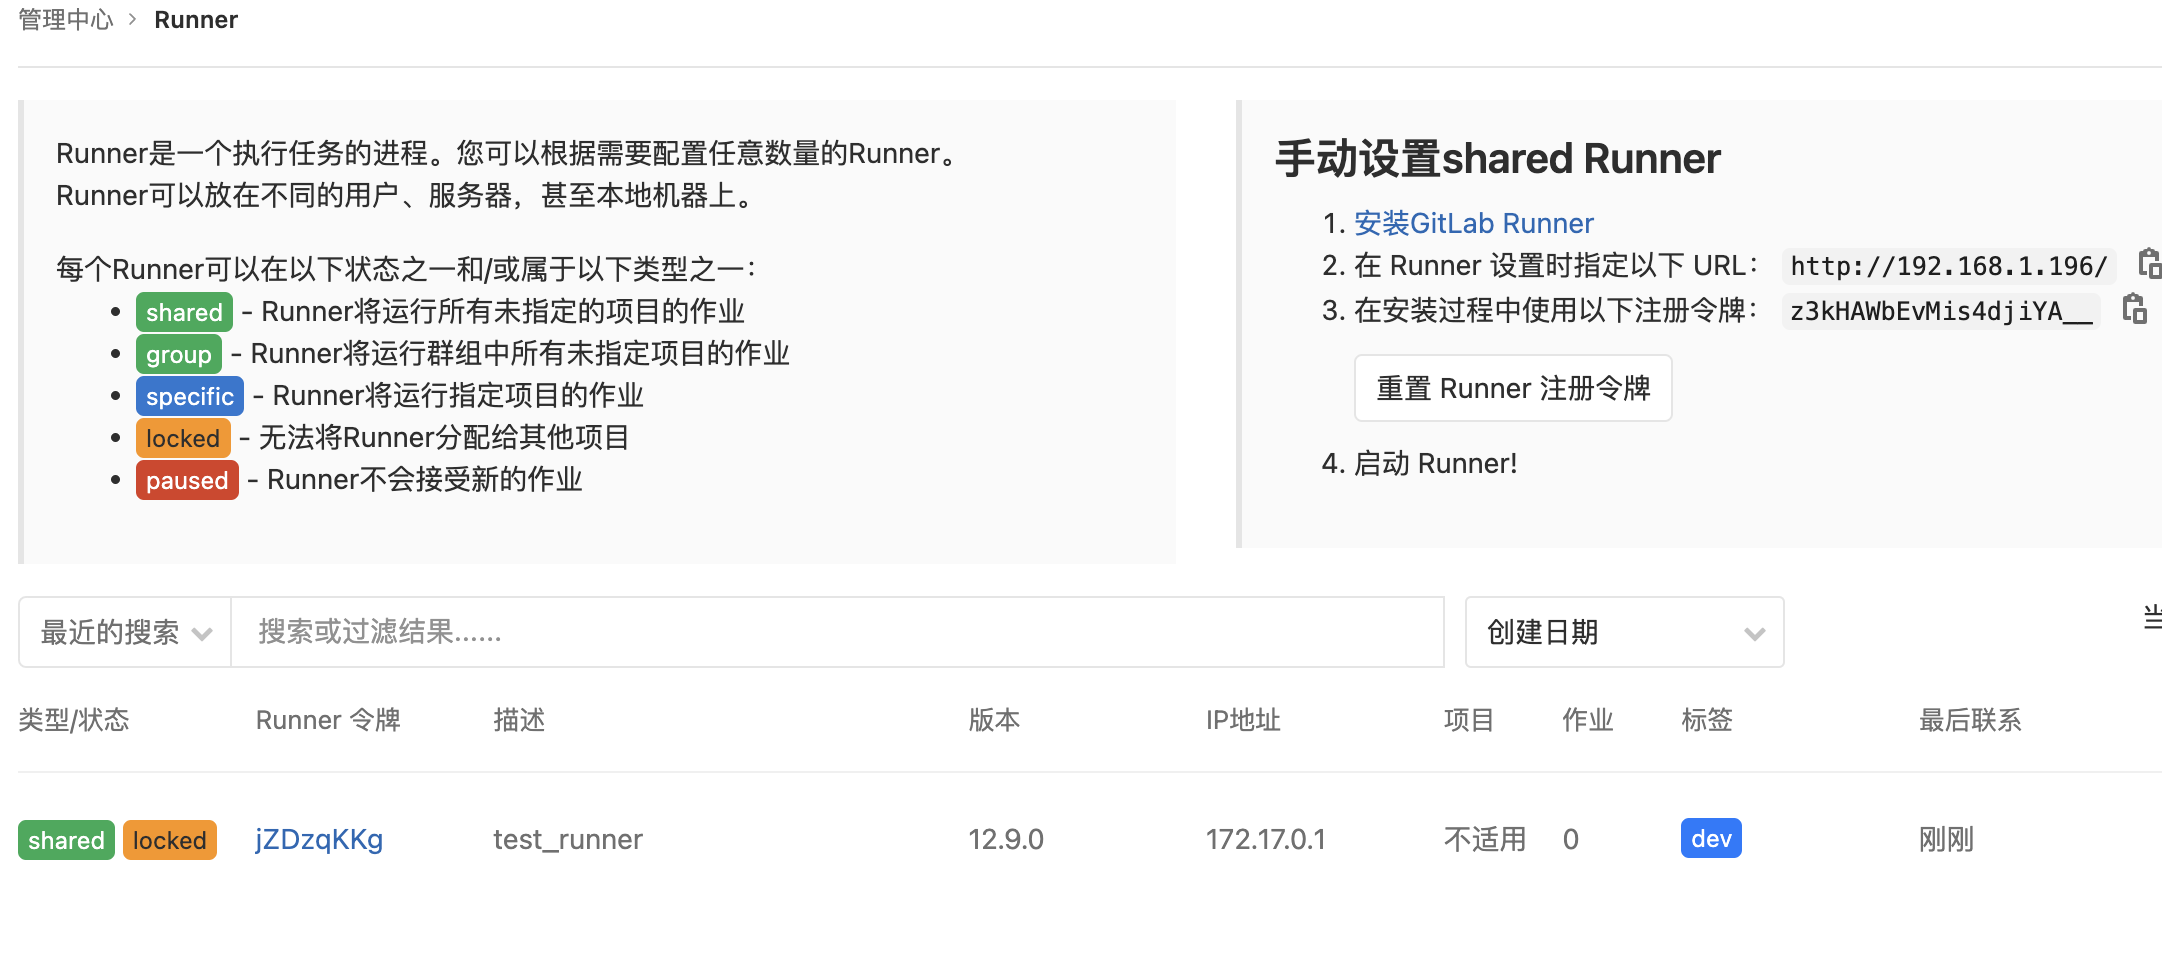Click the group legend badge
Viewport: 2162px width, 958px height.
coord(178,354)
